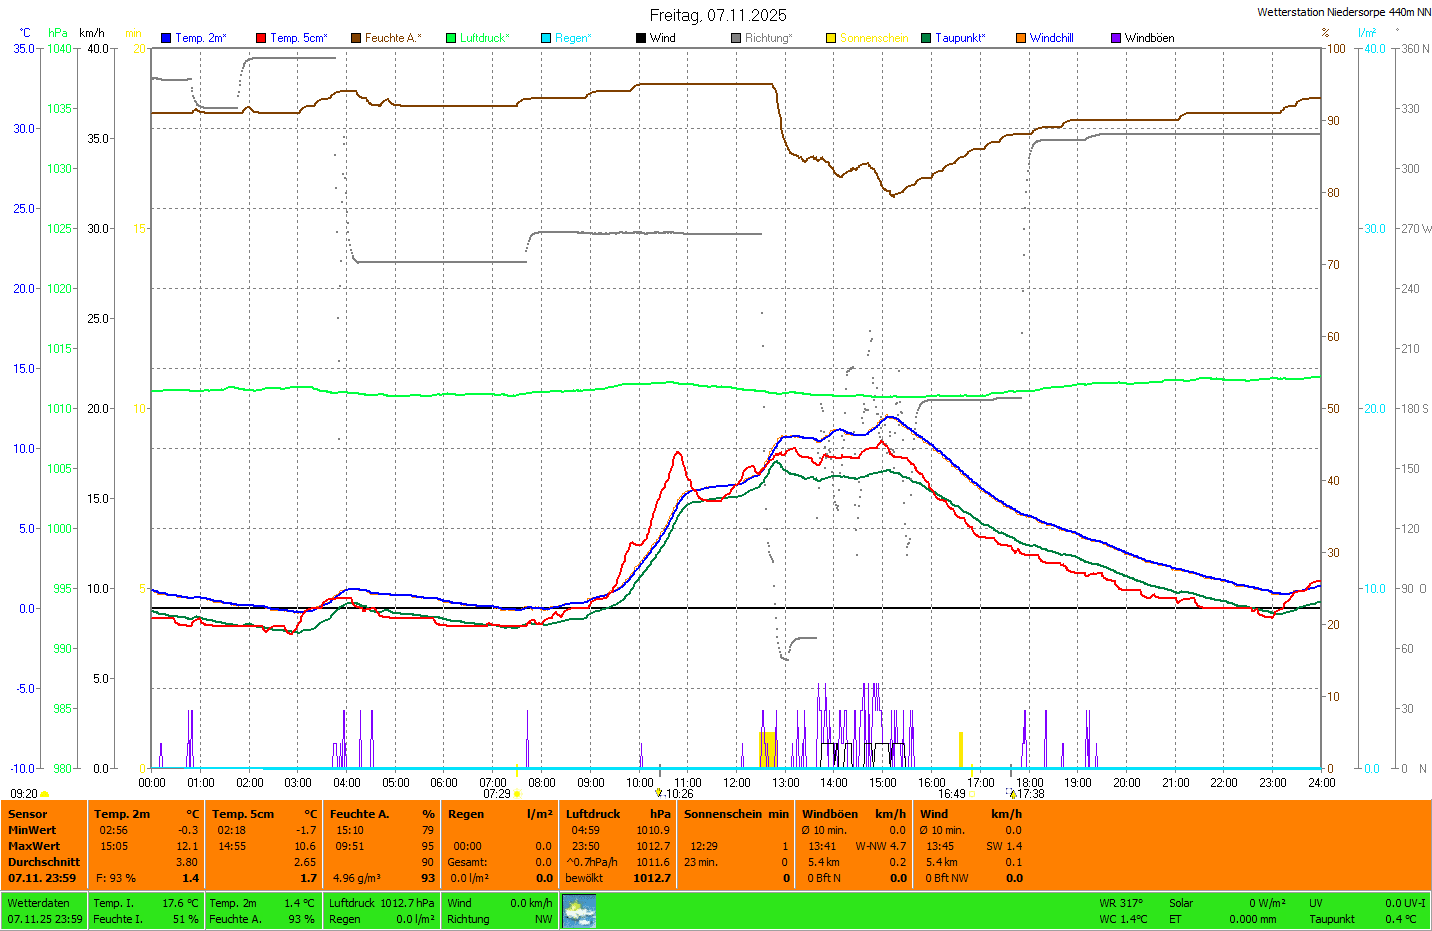1432x931 pixels.
Task: Click the purple Windböen legend square
Action: coord(1116,38)
